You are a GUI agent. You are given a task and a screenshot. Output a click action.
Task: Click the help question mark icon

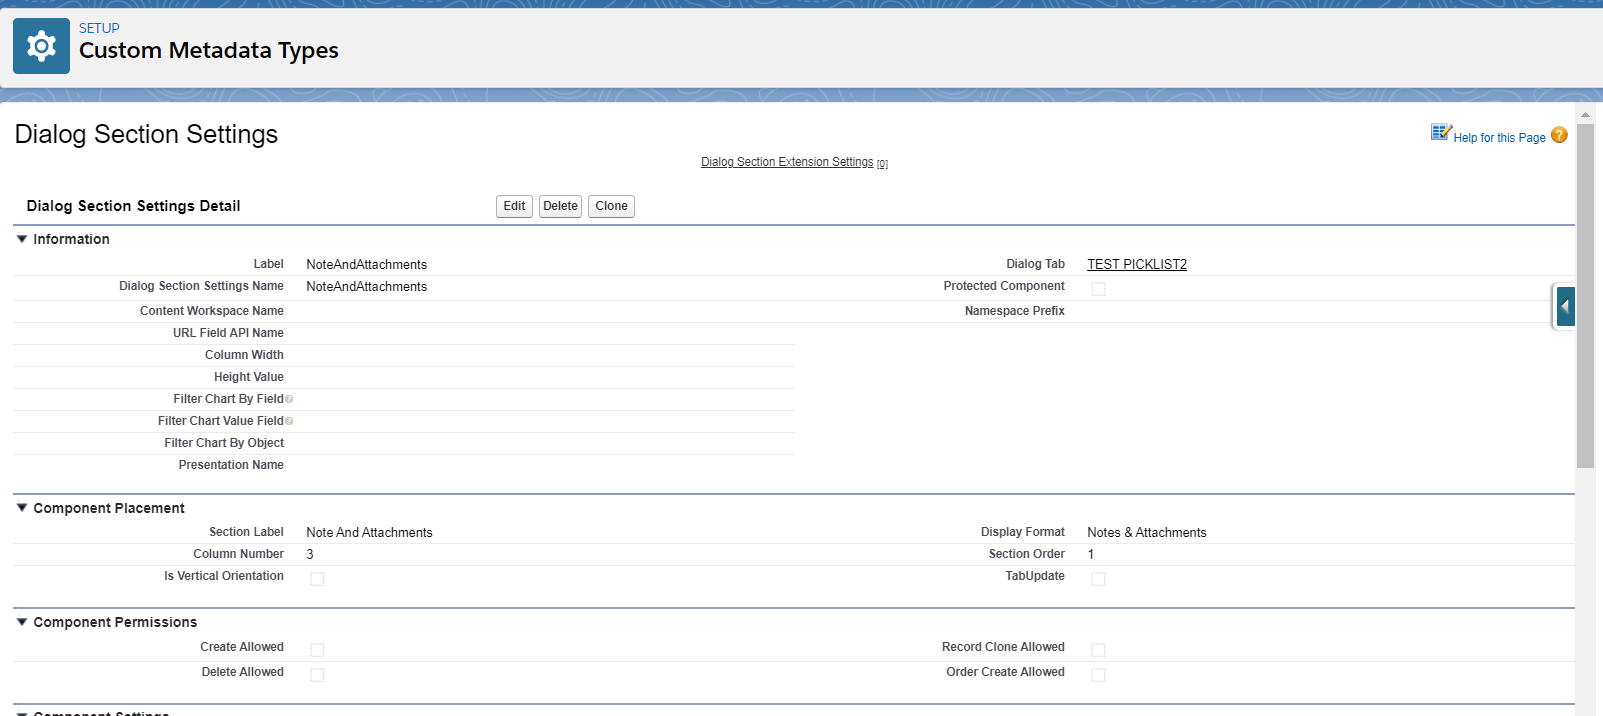[1559, 136]
